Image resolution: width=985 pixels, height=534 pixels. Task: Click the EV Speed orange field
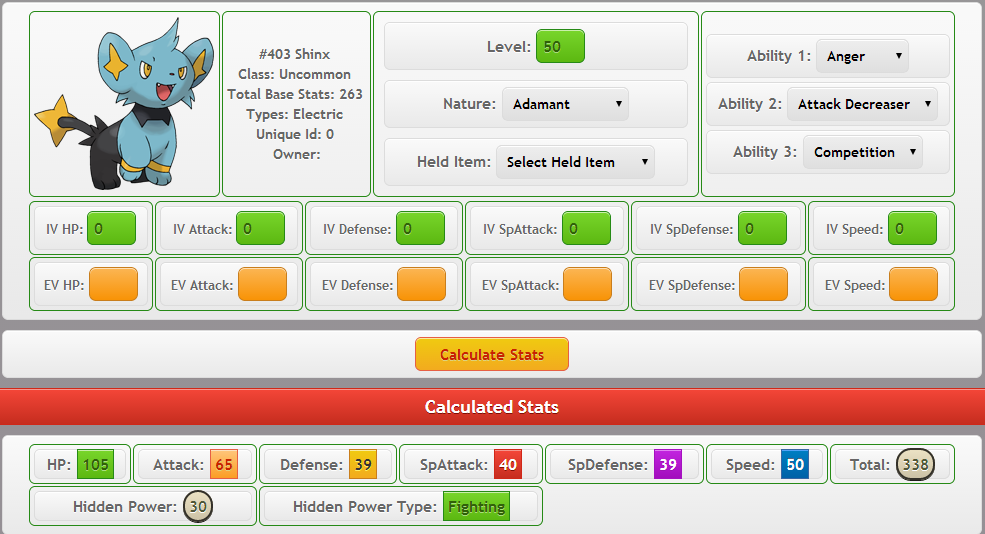click(913, 285)
